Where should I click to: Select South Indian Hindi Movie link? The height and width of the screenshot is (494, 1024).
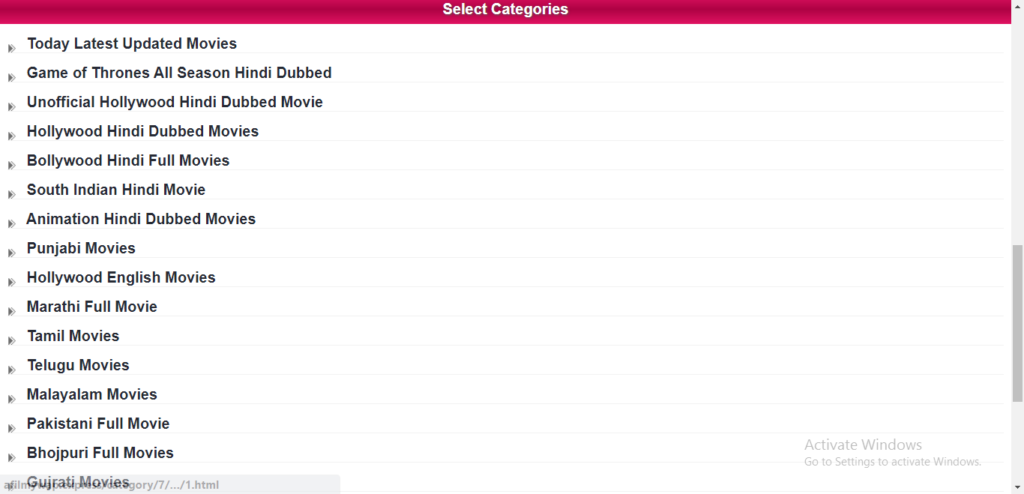tap(116, 189)
